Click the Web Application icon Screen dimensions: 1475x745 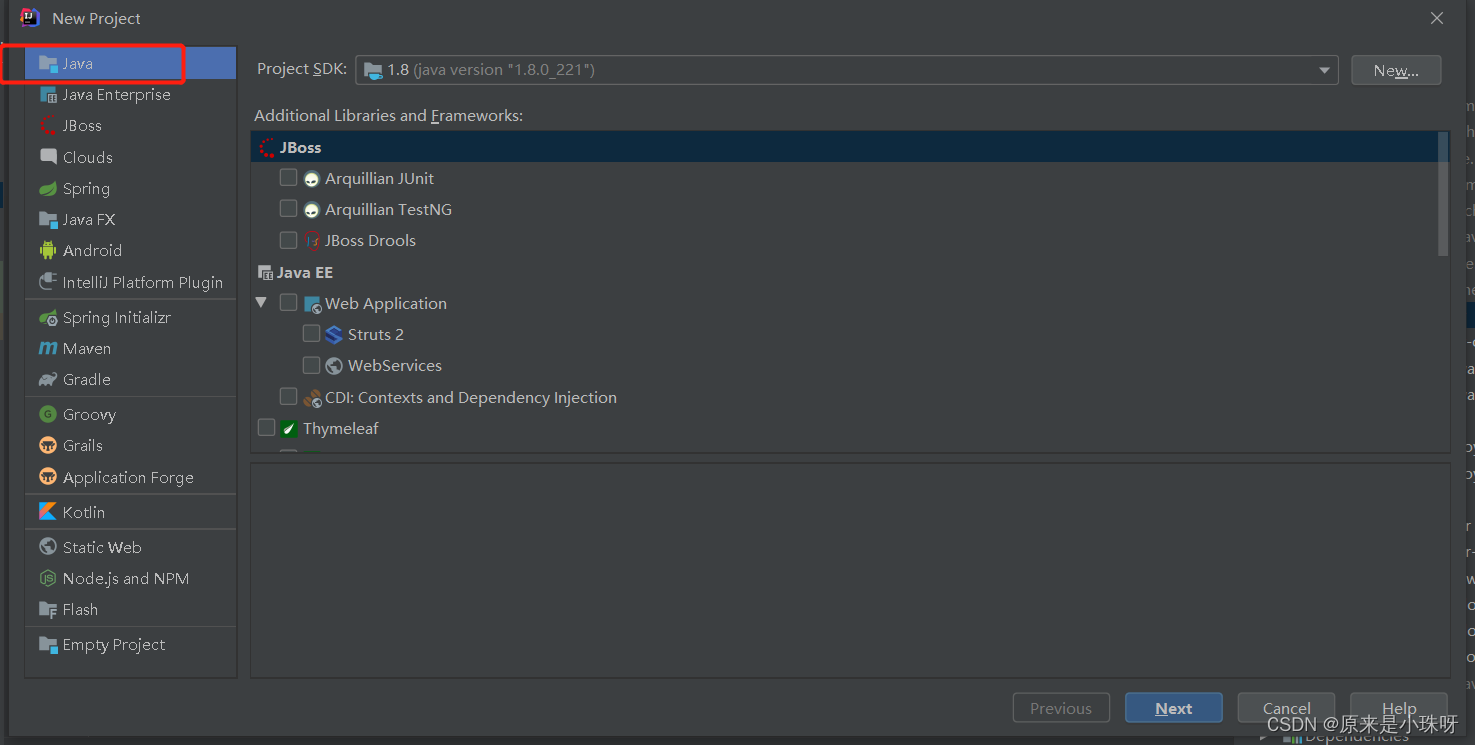(312, 304)
